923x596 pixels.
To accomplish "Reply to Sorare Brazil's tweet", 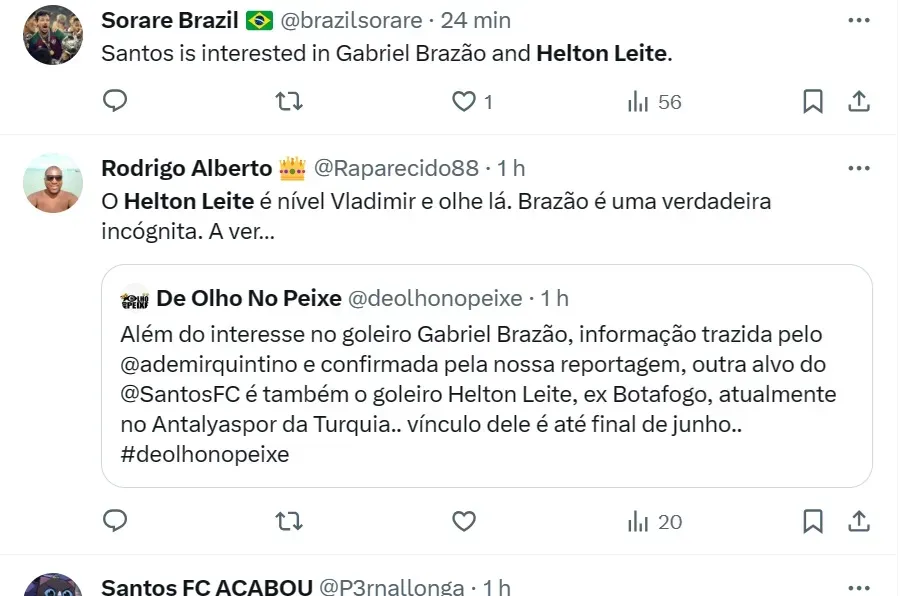I will tap(116, 101).
